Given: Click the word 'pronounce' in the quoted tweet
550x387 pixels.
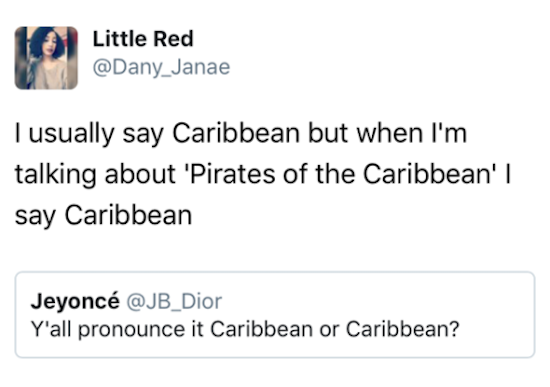Looking at the screenshot, I should 131,330.
